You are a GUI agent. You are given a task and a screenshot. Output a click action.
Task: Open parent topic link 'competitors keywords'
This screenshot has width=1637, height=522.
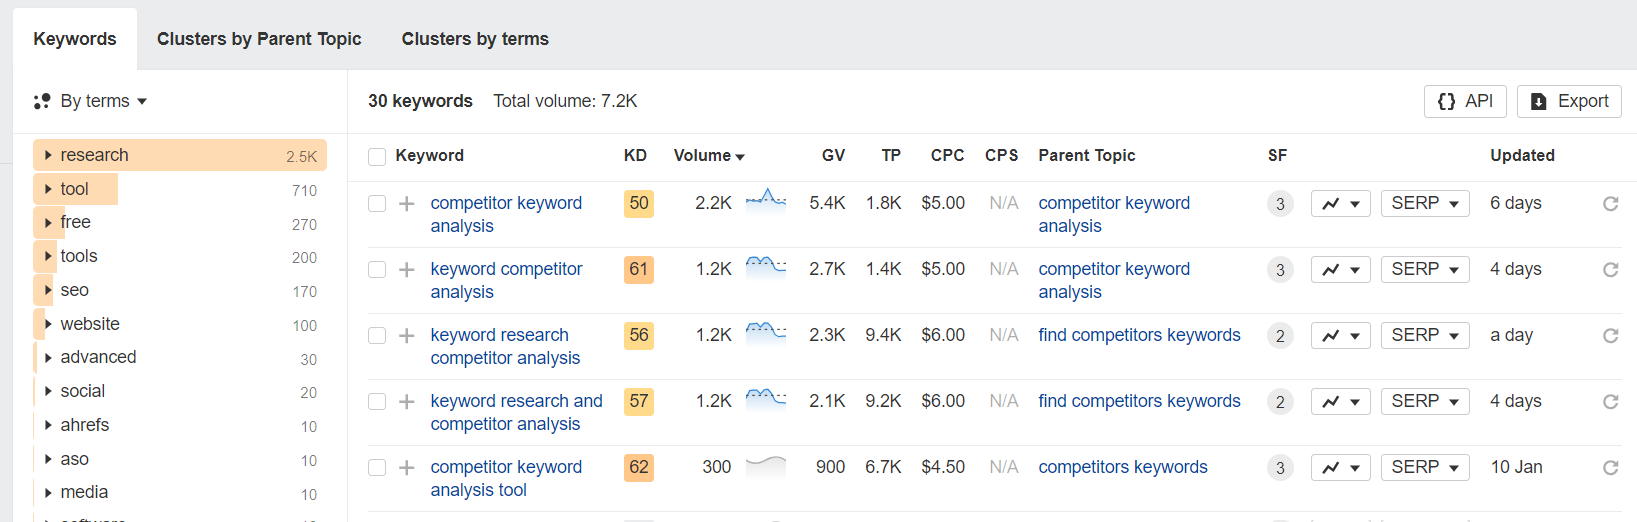pyautogui.click(x=1122, y=467)
